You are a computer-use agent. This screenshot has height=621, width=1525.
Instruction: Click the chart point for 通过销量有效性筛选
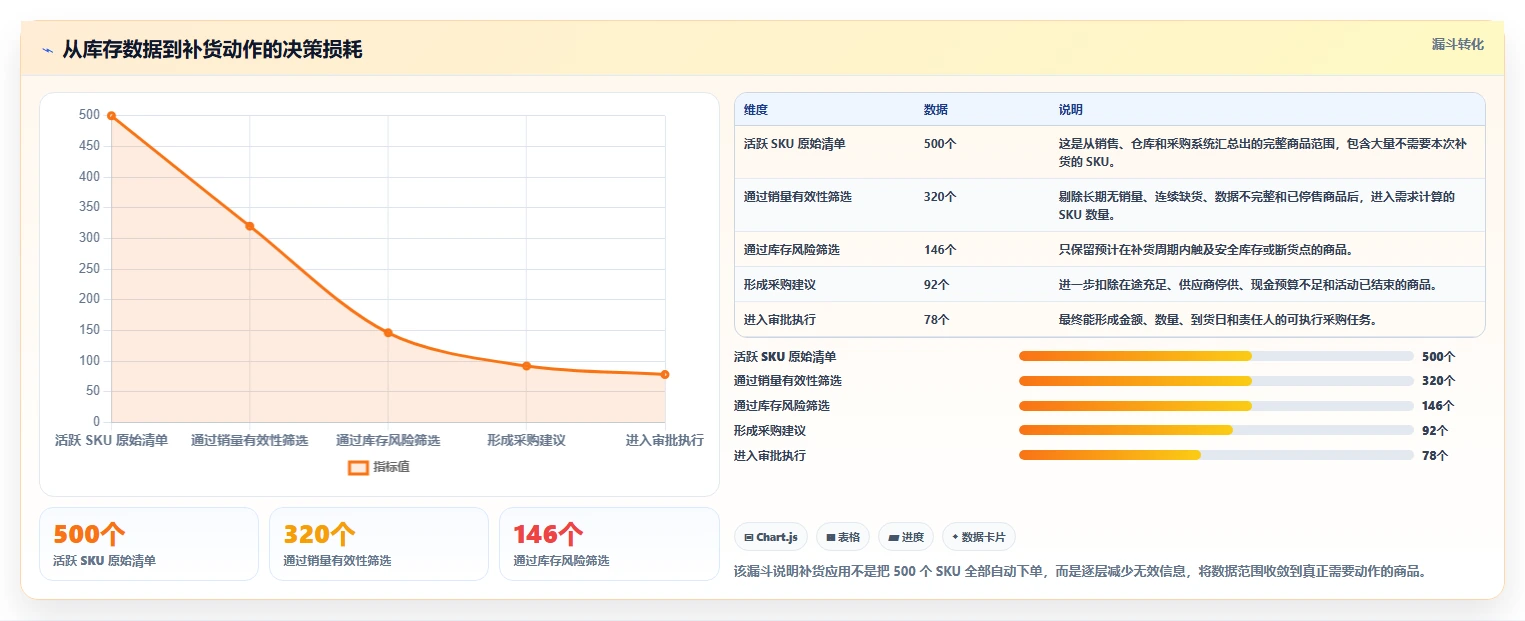point(250,226)
